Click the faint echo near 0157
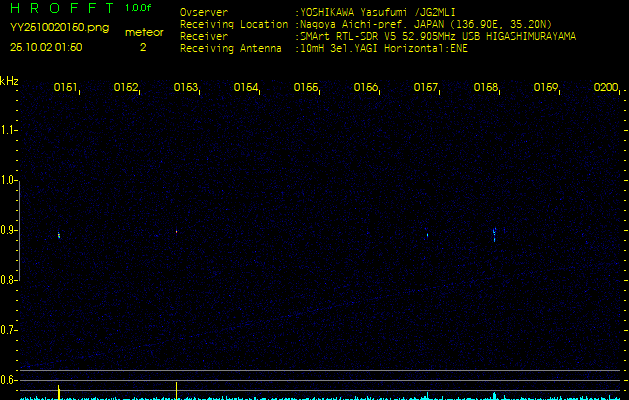The width and height of the screenshot is (629, 400). pos(427,235)
